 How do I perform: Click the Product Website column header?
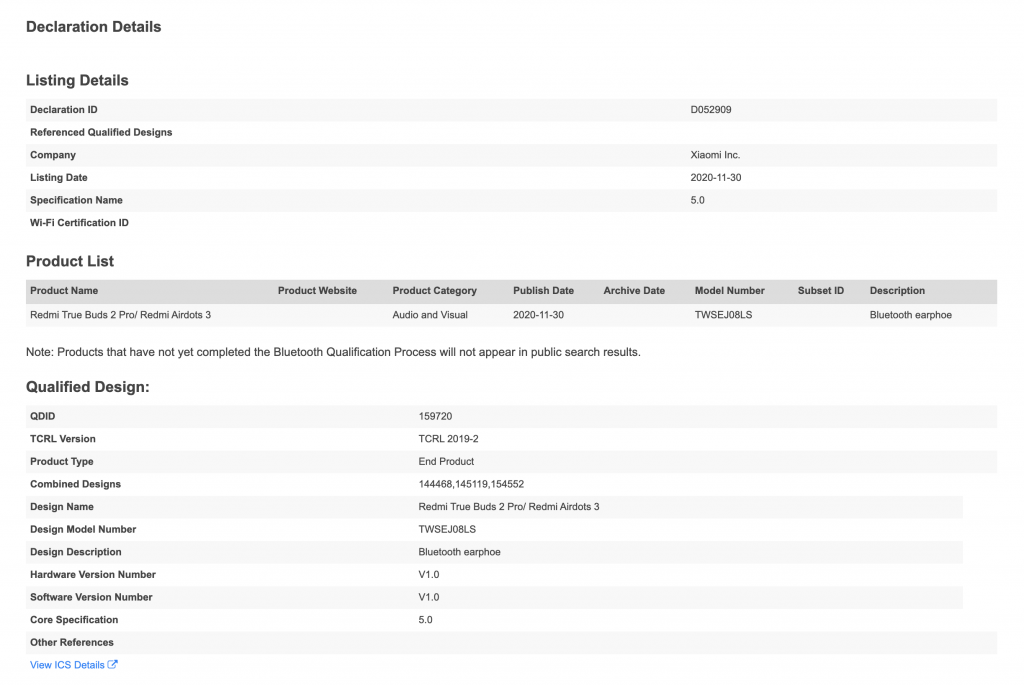click(317, 291)
